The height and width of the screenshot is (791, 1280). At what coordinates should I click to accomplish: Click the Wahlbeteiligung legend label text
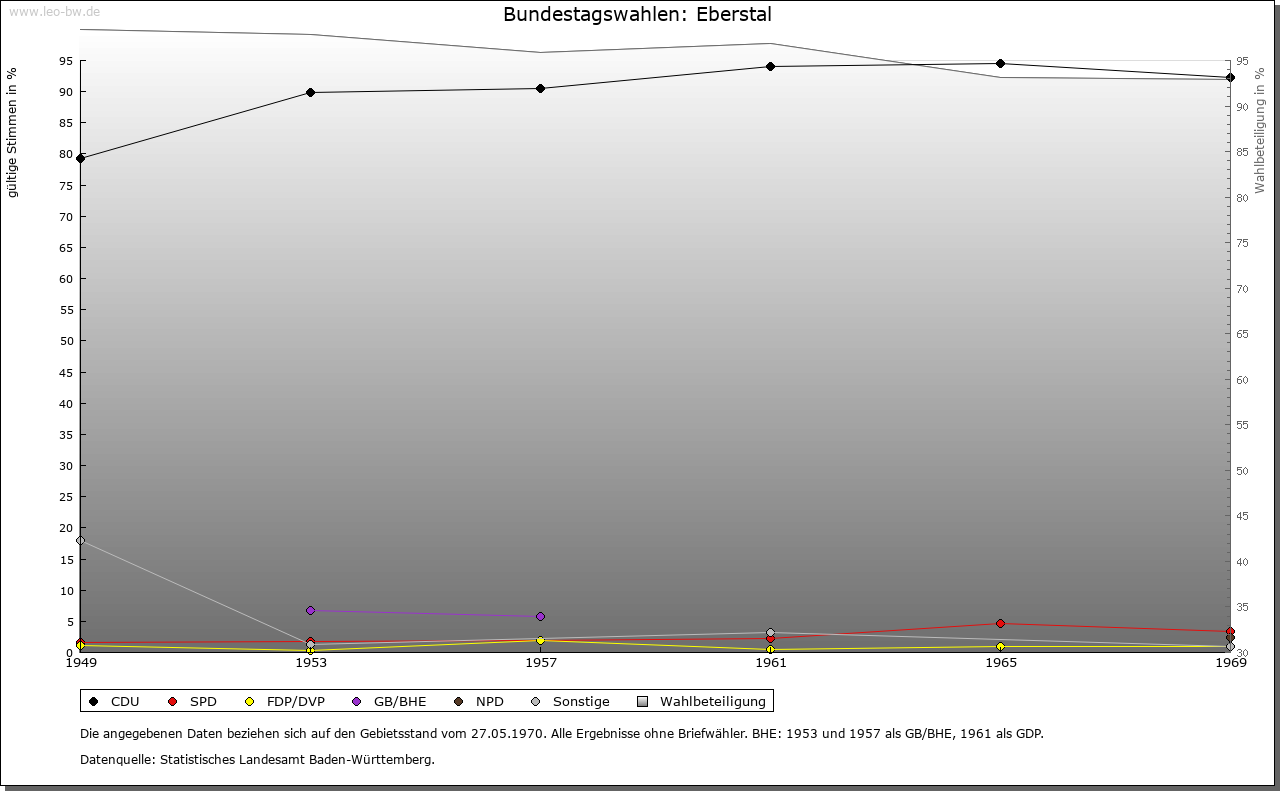click(712, 702)
